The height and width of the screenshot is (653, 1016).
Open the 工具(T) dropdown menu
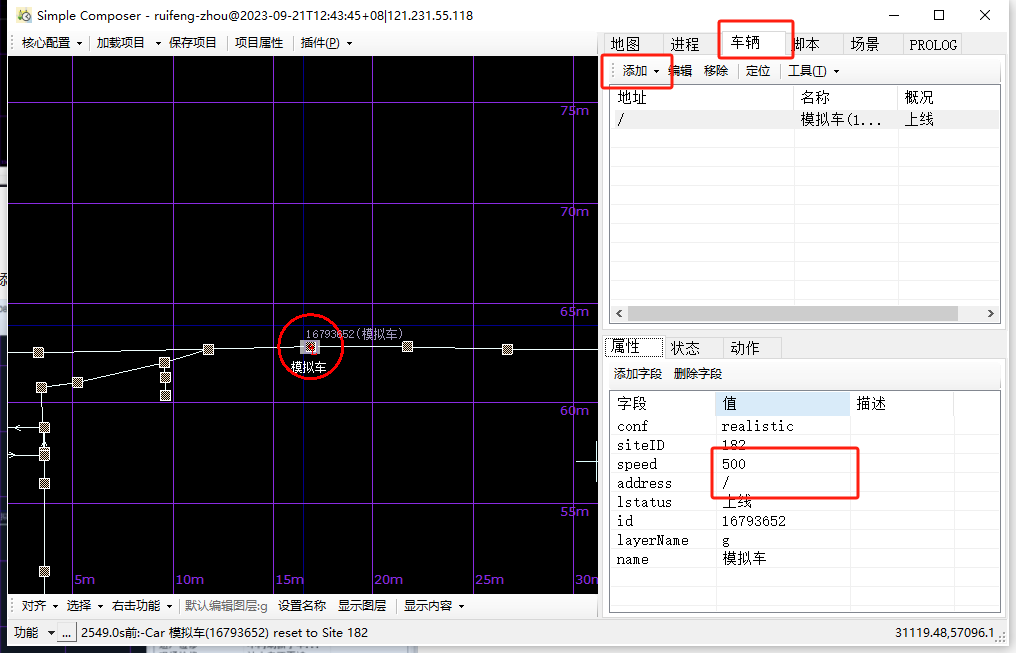813,71
